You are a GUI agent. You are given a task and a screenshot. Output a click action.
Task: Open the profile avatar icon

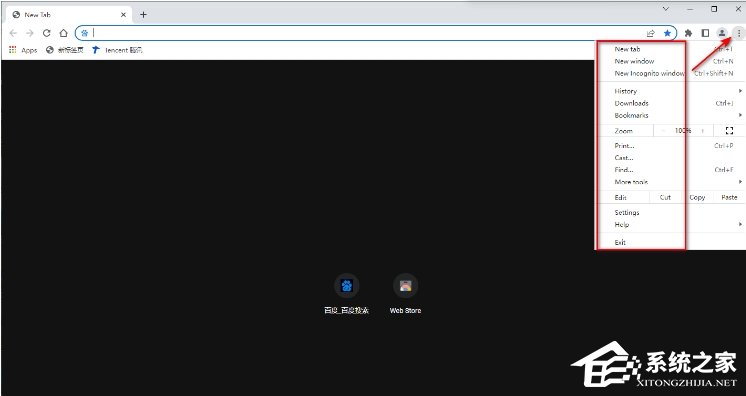point(722,33)
